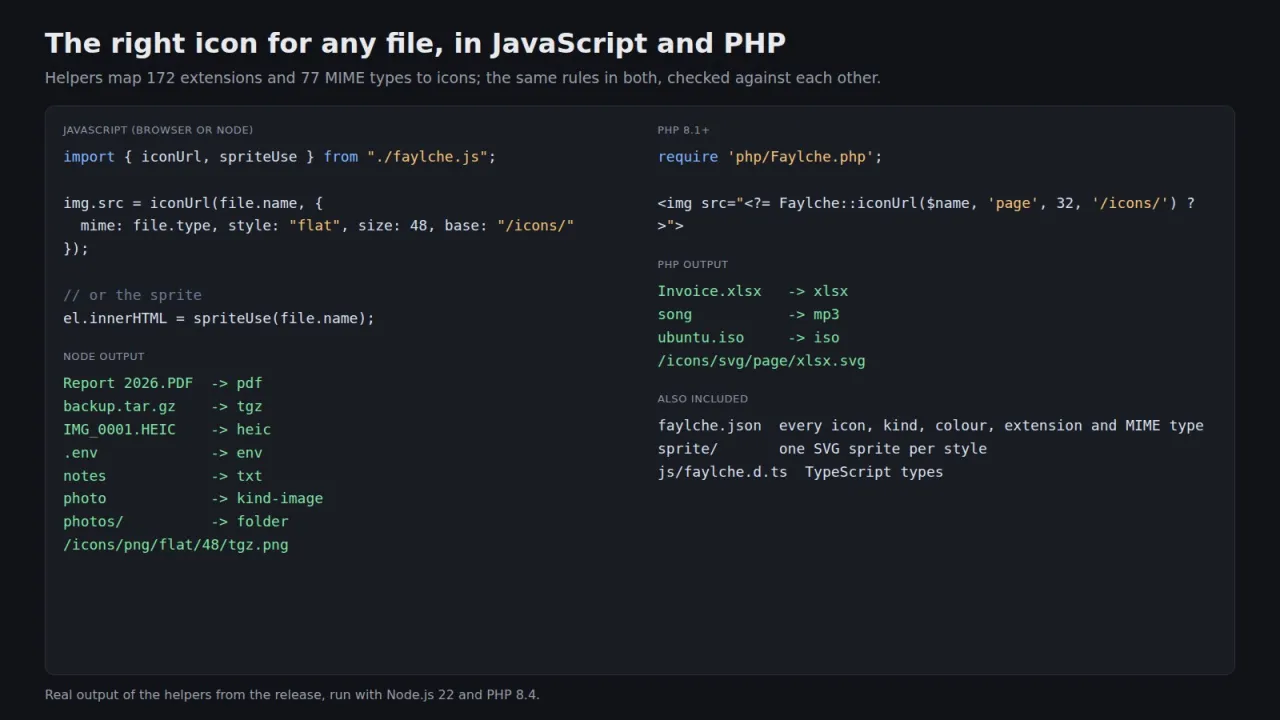The image size is (1280, 720).
Task: Select the path "/icons/svg/page/xlsx.svg"
Action: tap(762, 361)
